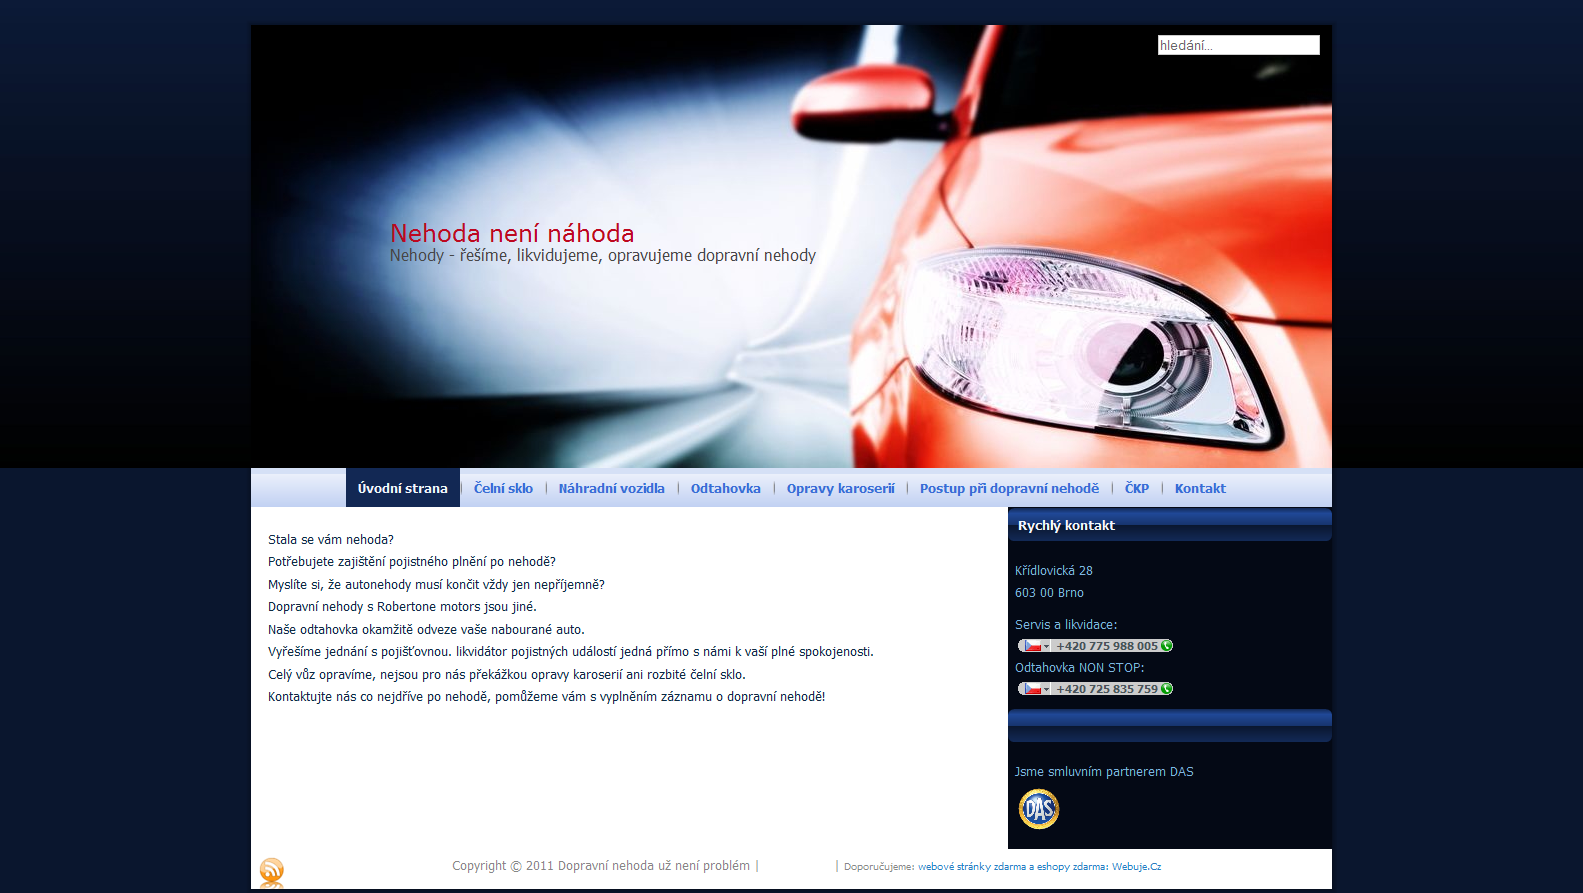Click the line Naše odtahovka okamžitě odveze vaše nabourané auto.
This screenshot has height=893, width=1583.
pyautogui.click(x=426, y=629)
